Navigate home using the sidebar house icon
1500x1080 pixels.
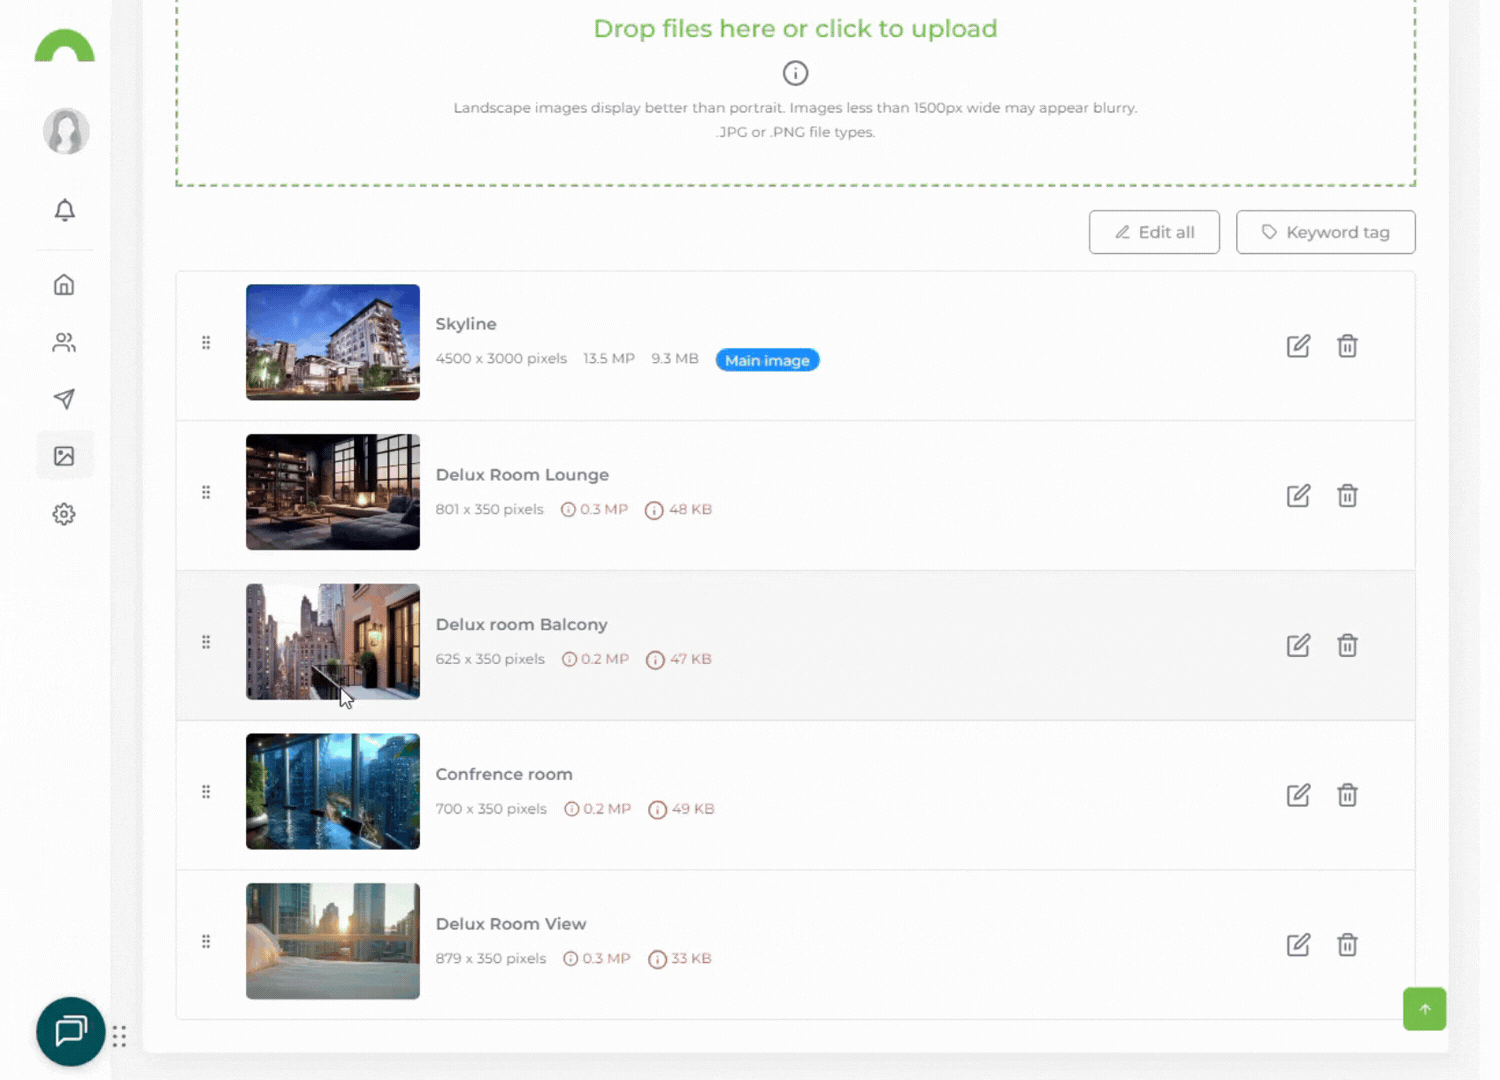click(x=64, y=284)
